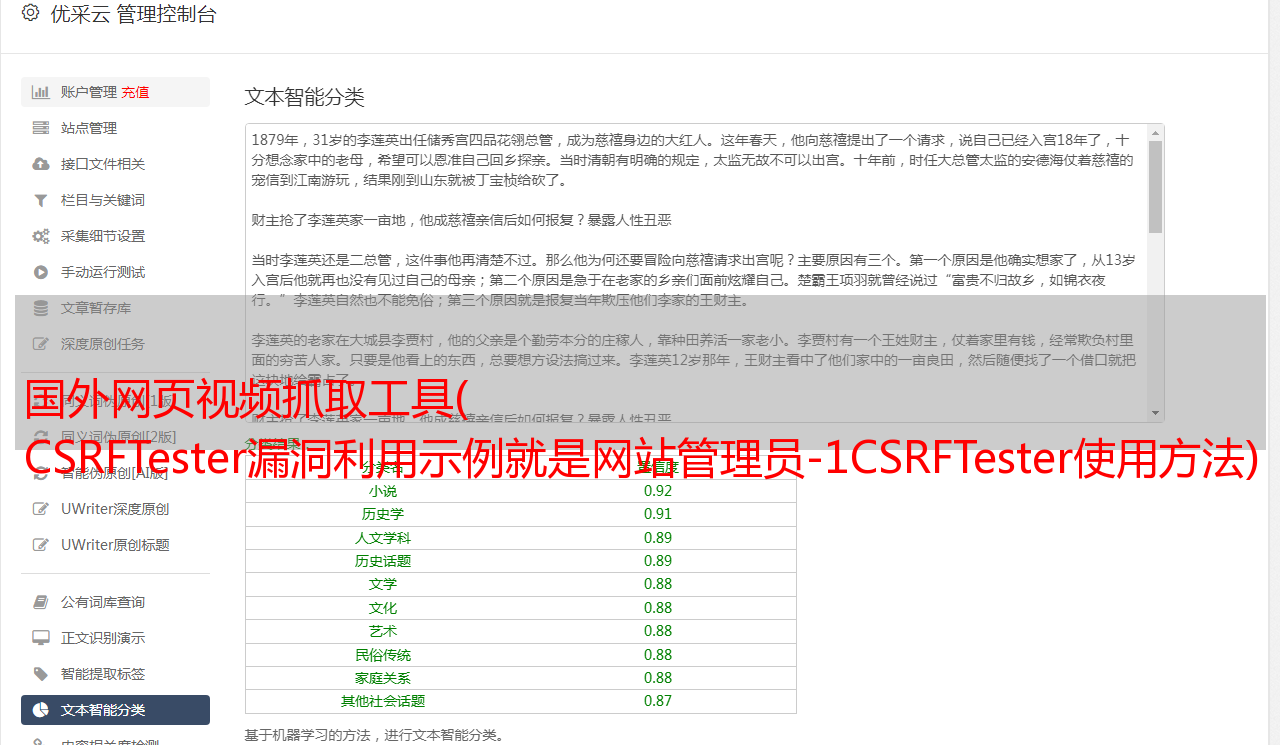
Task: Click the 文本智能分类 page heading
Action: click(x=305, y=97)
